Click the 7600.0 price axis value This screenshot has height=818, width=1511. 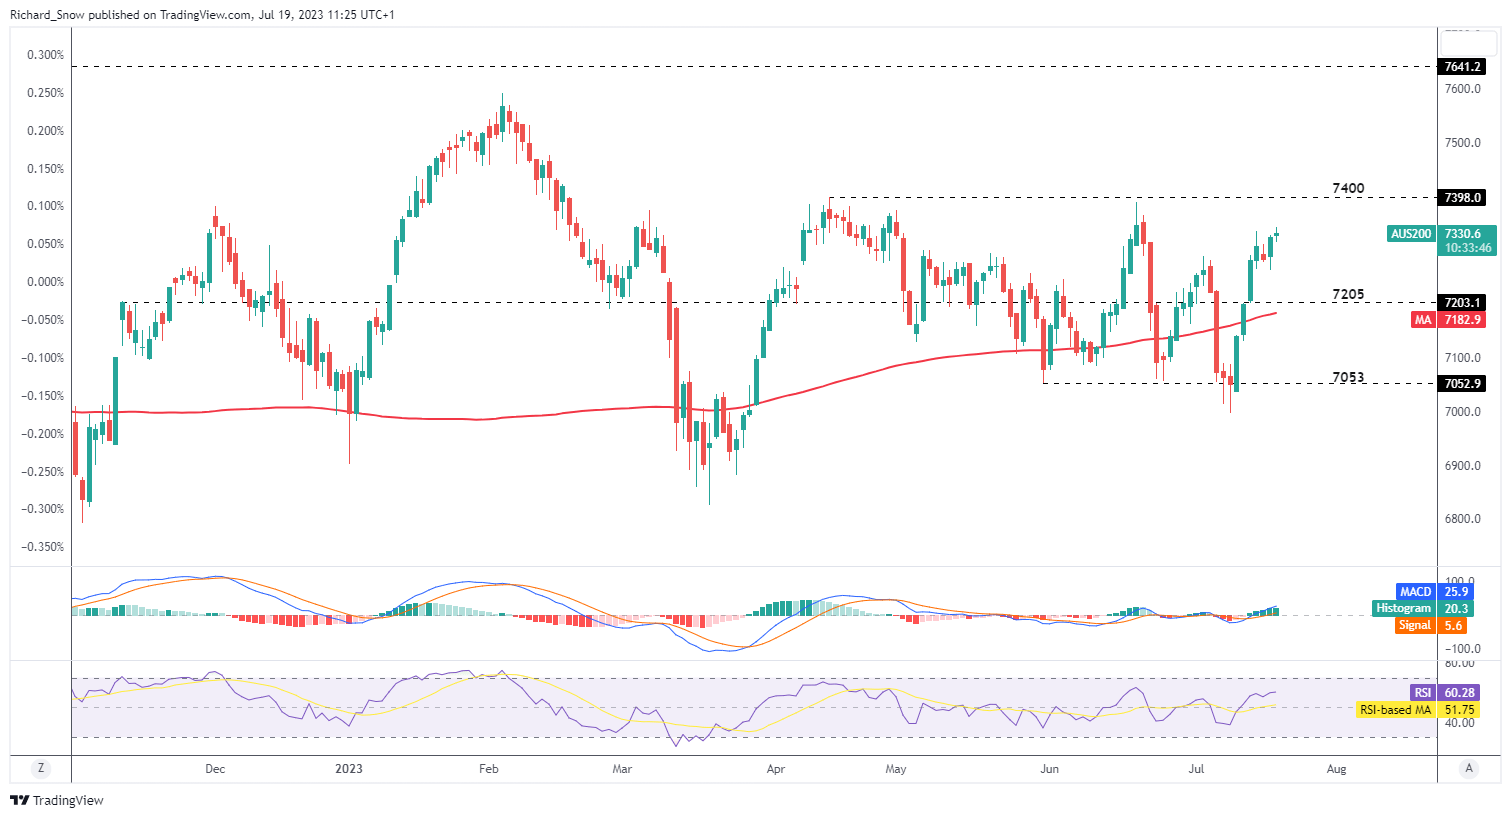pos(1464,89)
